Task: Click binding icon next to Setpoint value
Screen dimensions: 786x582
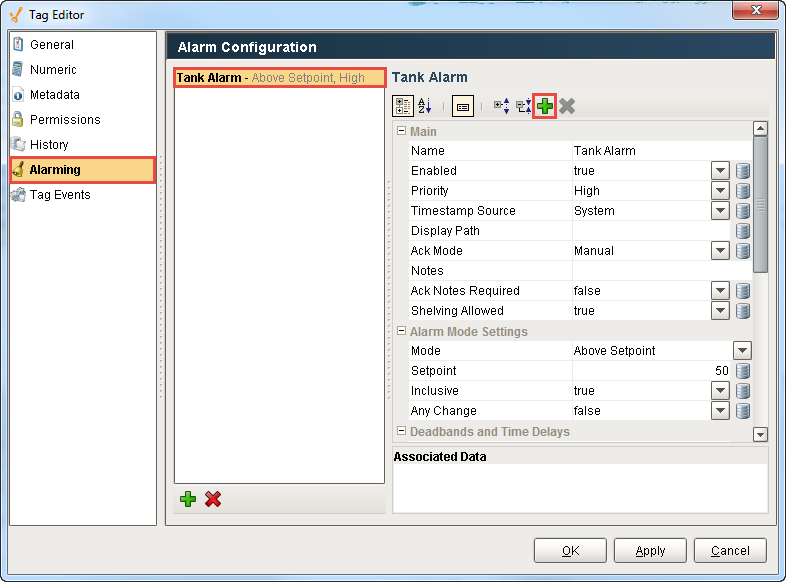Action: point(742,371)
